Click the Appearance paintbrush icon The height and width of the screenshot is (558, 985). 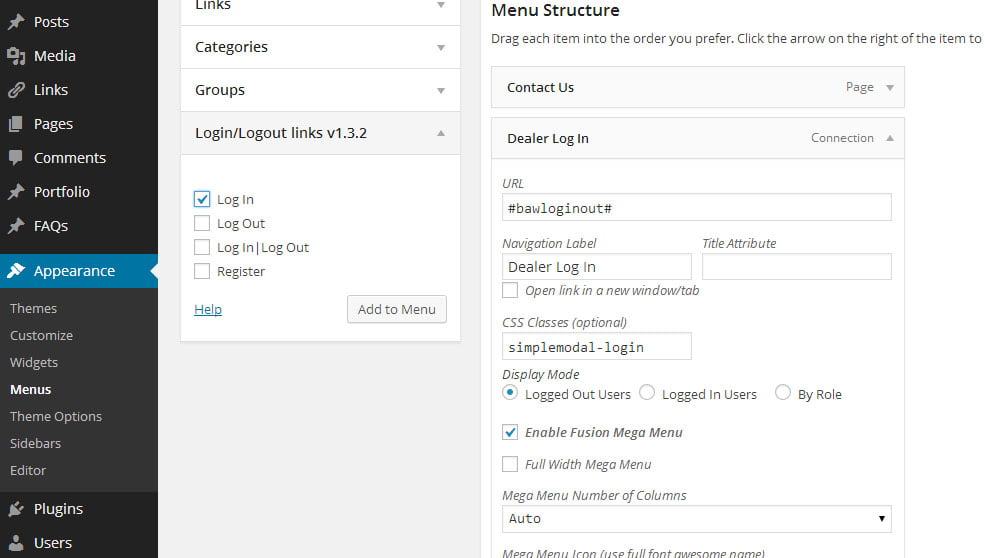coord(15,271)
